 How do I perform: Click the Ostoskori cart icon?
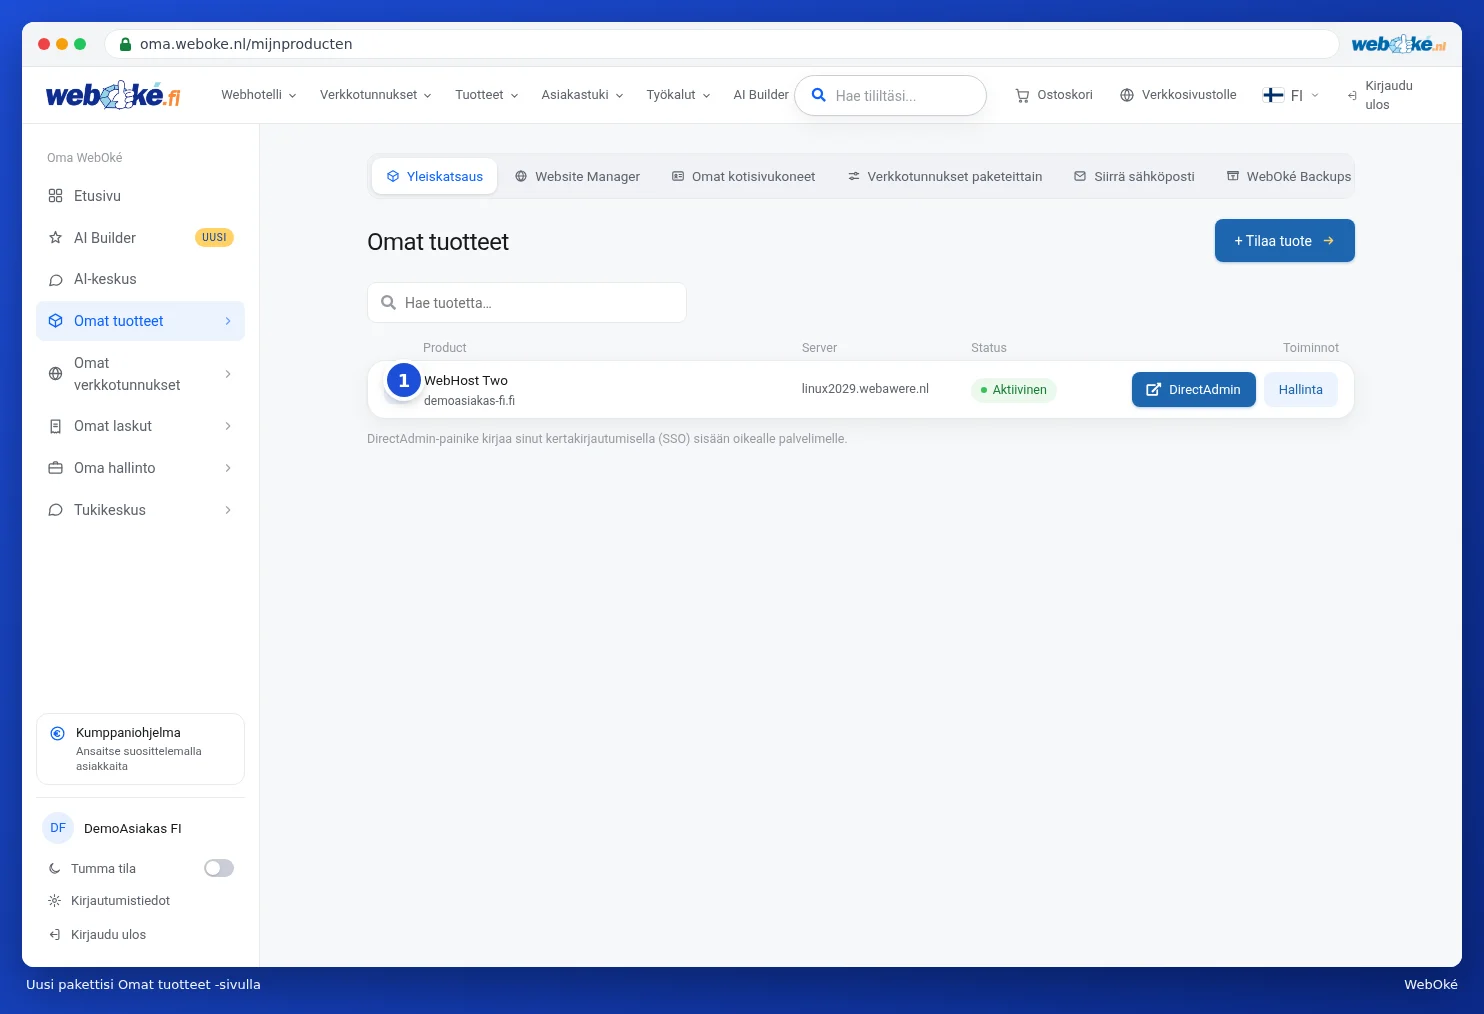1022,96
